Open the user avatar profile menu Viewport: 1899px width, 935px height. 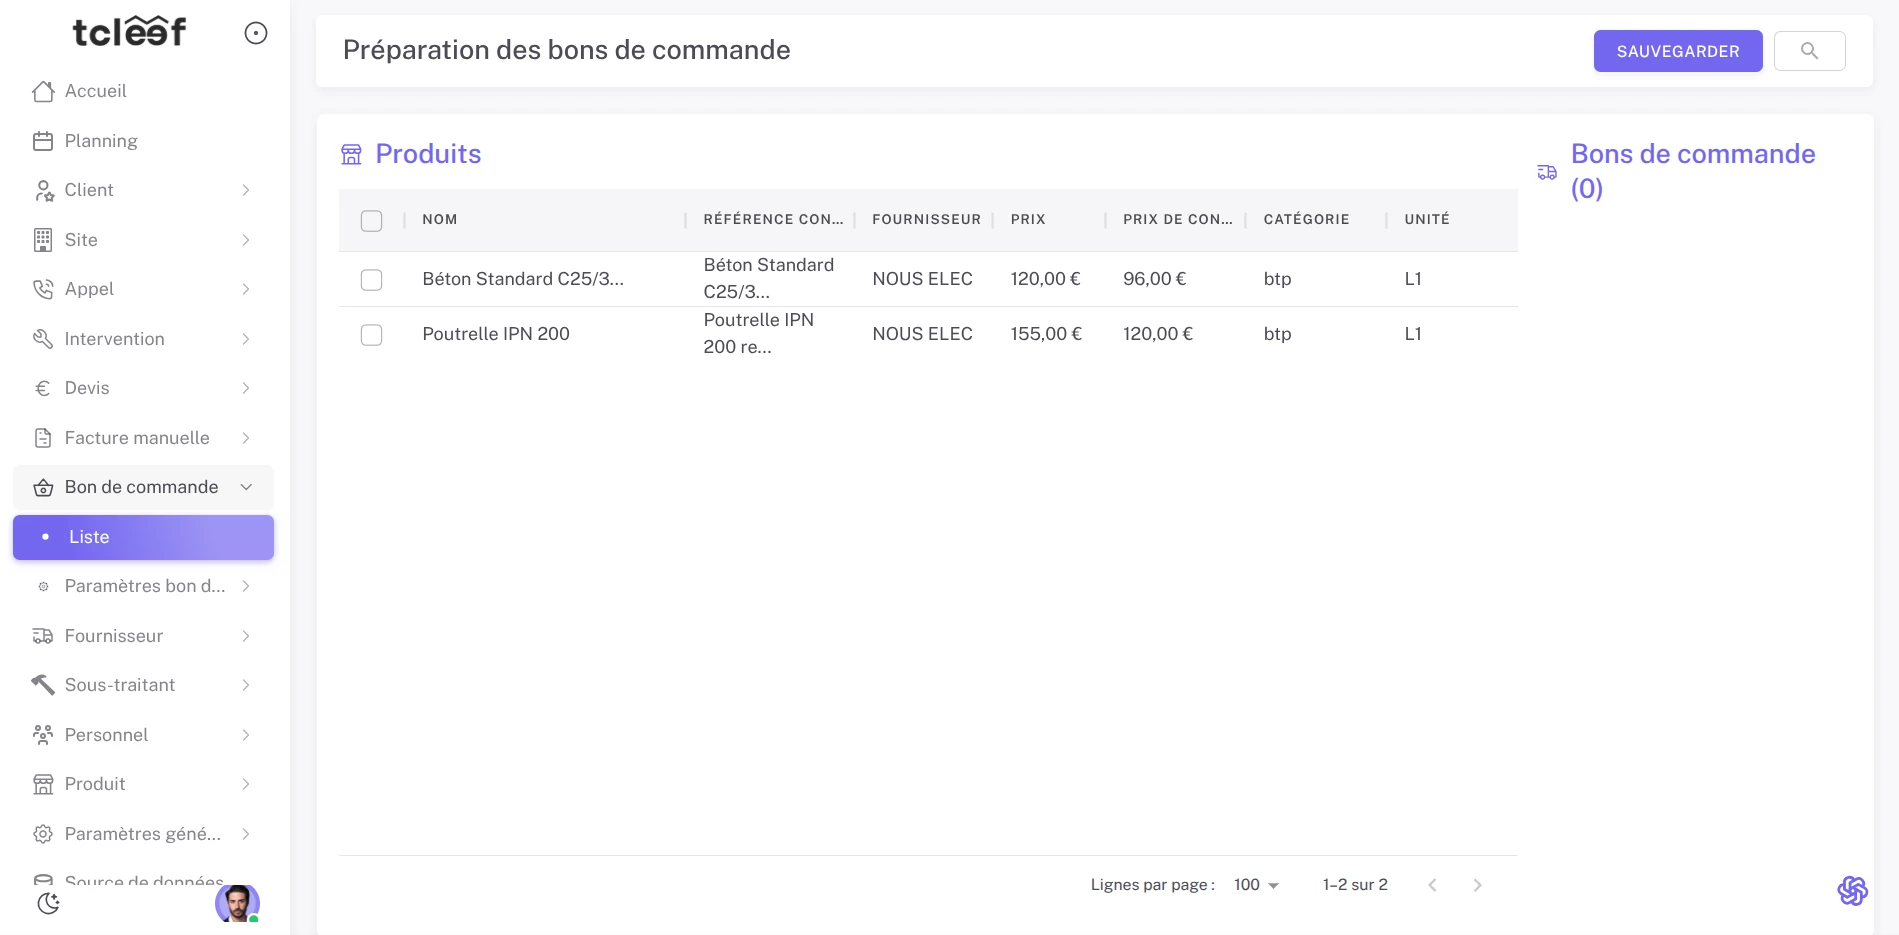(237, 903)
